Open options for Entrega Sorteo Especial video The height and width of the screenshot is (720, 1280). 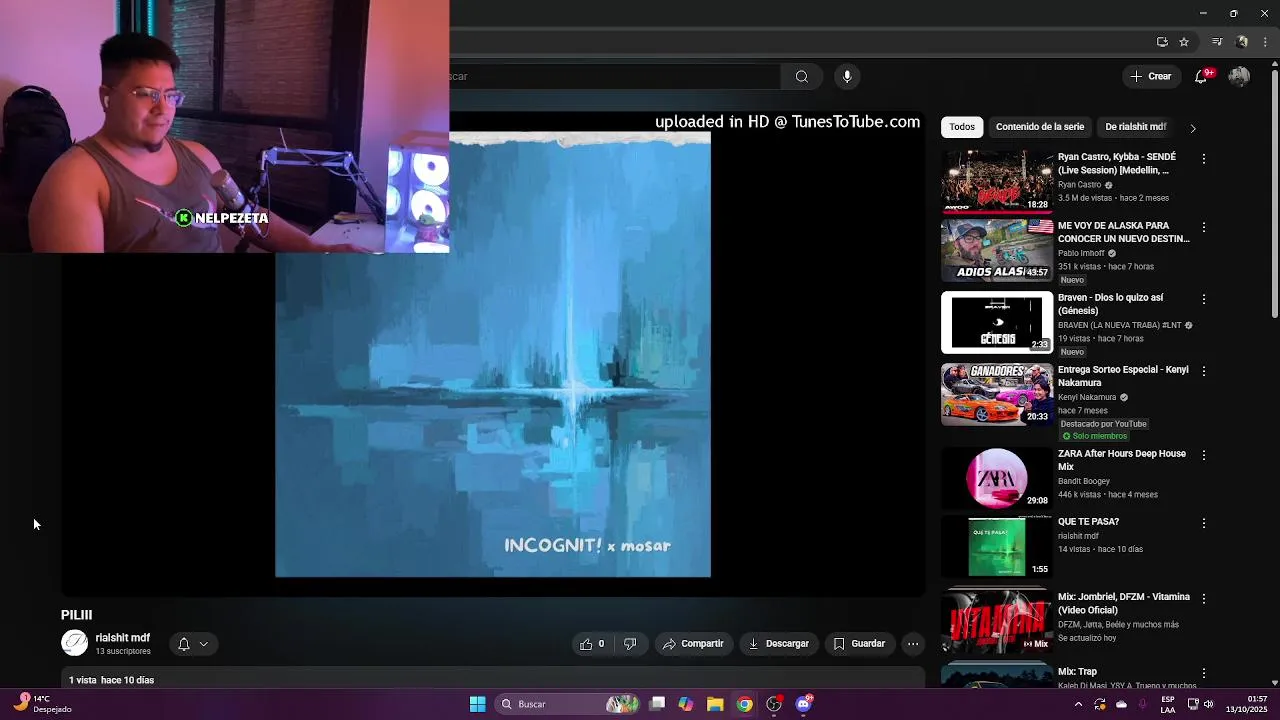tap(1204, 371)
